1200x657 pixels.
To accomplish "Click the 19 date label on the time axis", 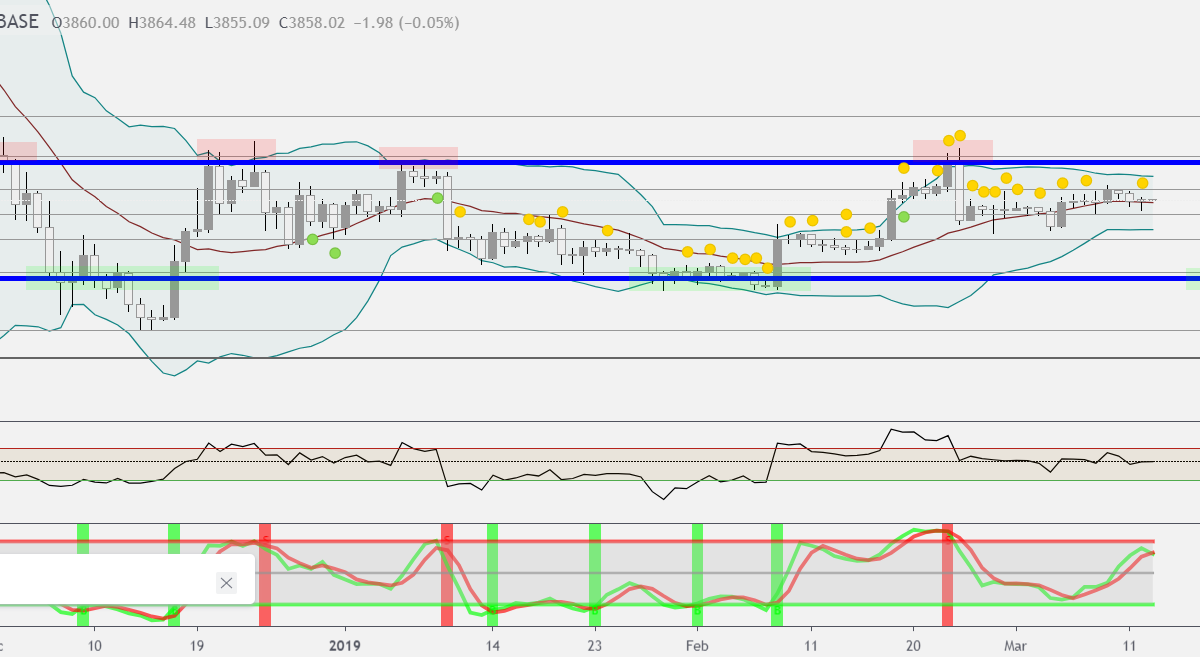I will pos(197,645).
